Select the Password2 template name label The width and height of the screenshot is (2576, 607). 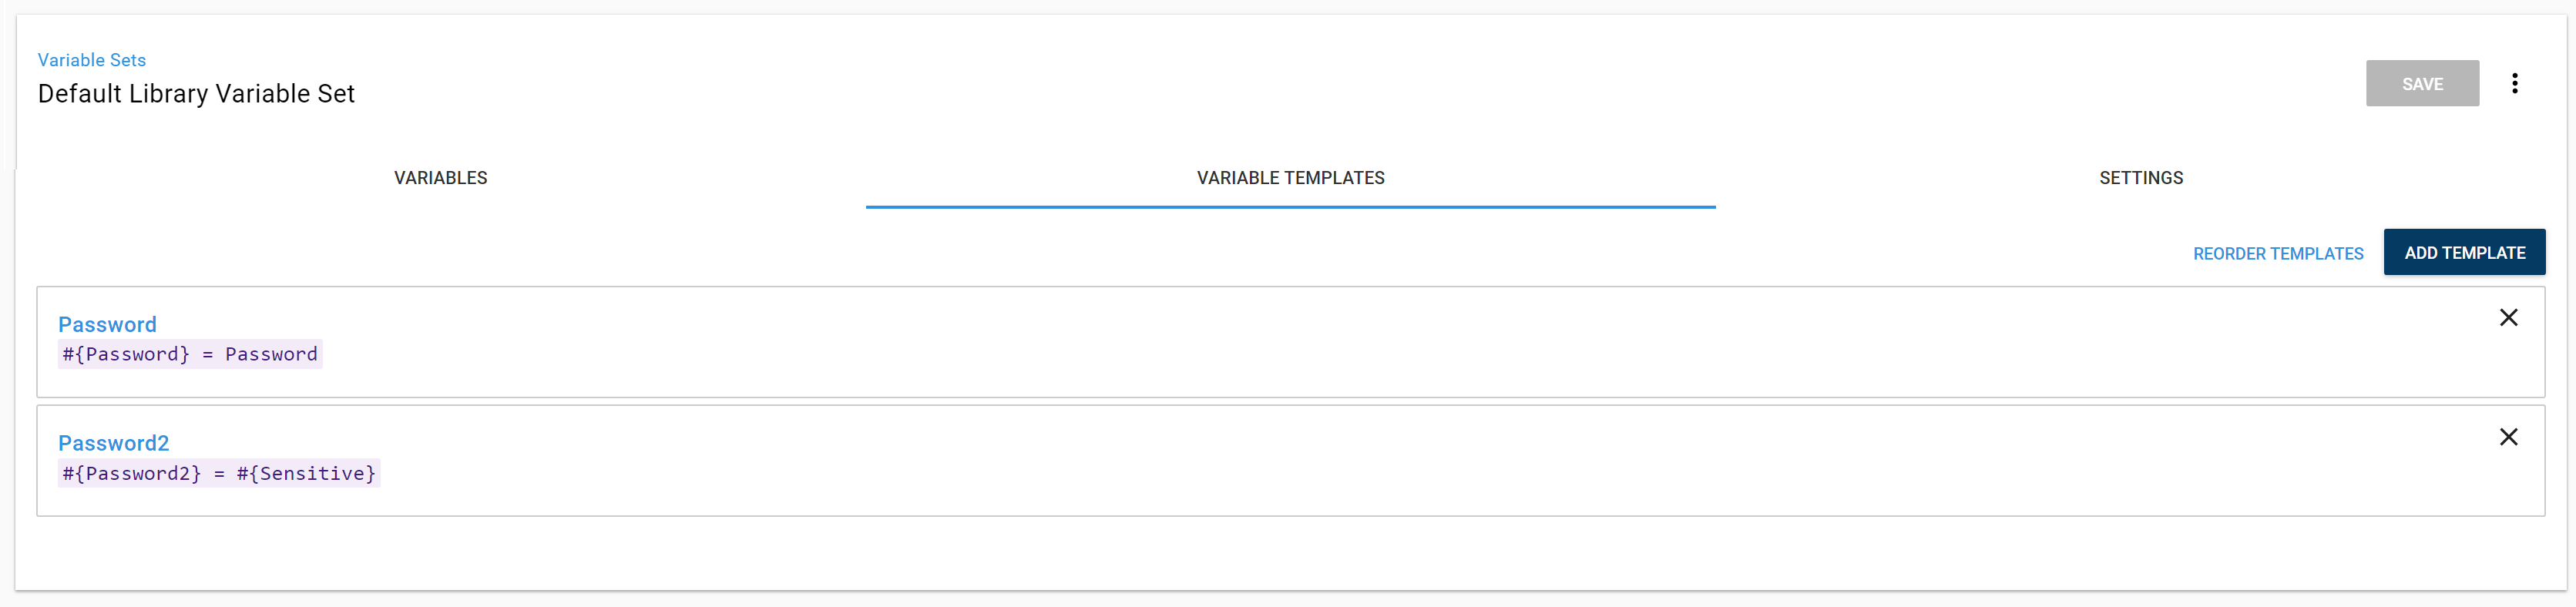(113, 442)
